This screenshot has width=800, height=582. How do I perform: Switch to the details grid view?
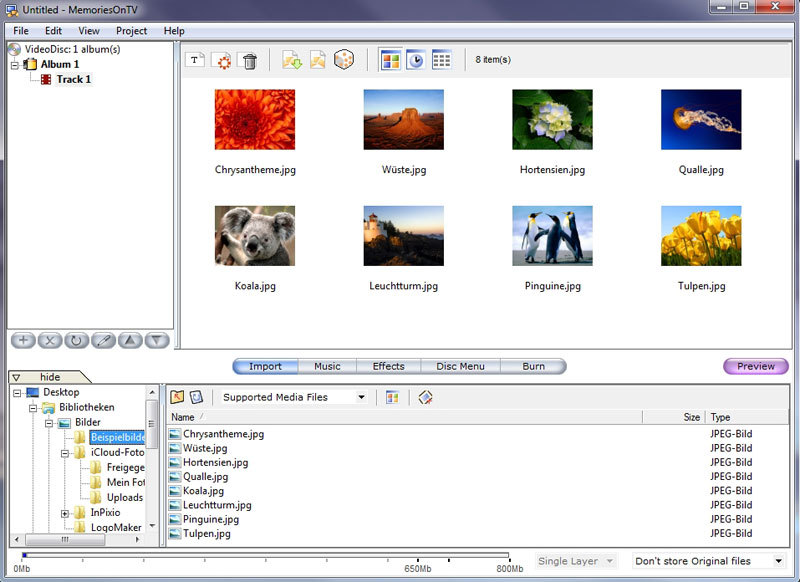click(x=441, y=60)
